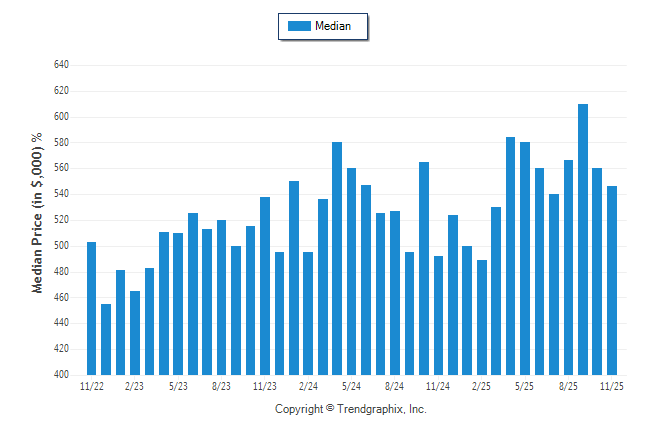Click the bar for 8/23
Screen dimensions: 646x434
222,298
